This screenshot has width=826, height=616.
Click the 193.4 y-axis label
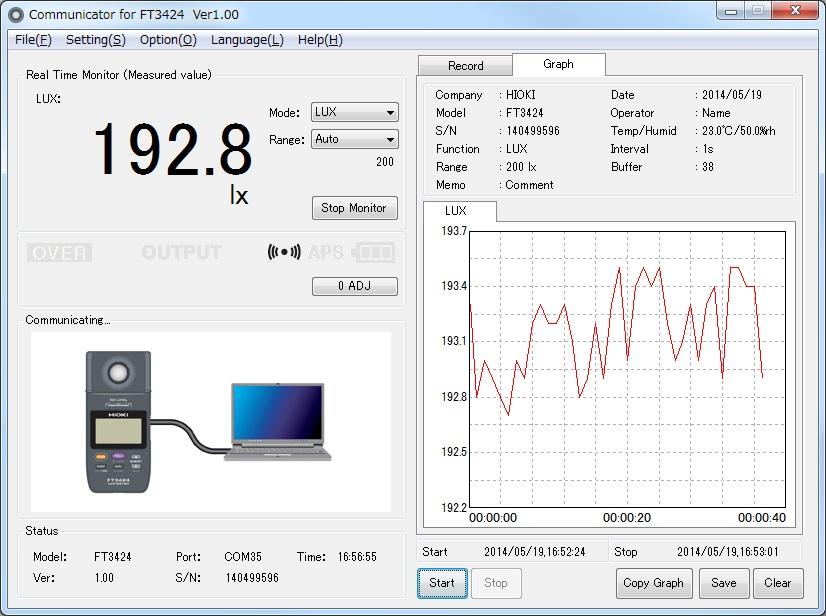pyautogui.click(x=454, y=286)
